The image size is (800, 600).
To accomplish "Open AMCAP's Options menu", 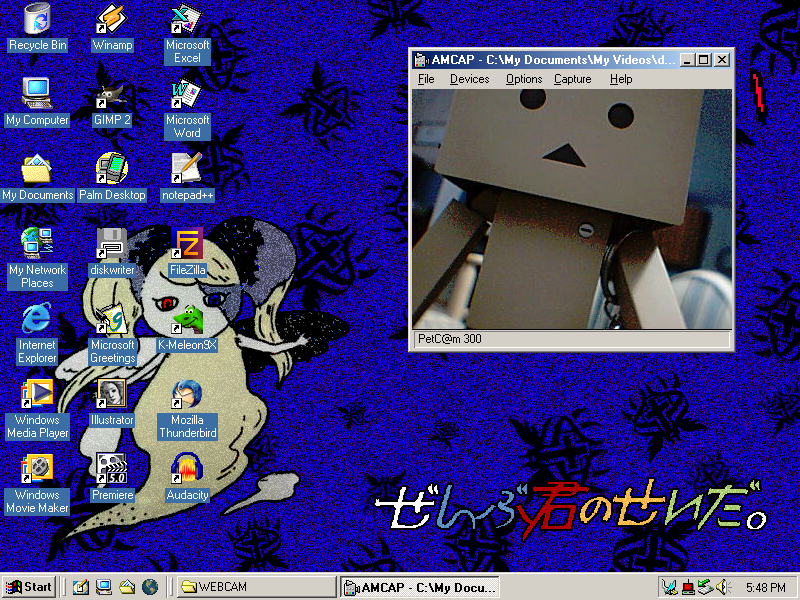I will tap(523, 79).
